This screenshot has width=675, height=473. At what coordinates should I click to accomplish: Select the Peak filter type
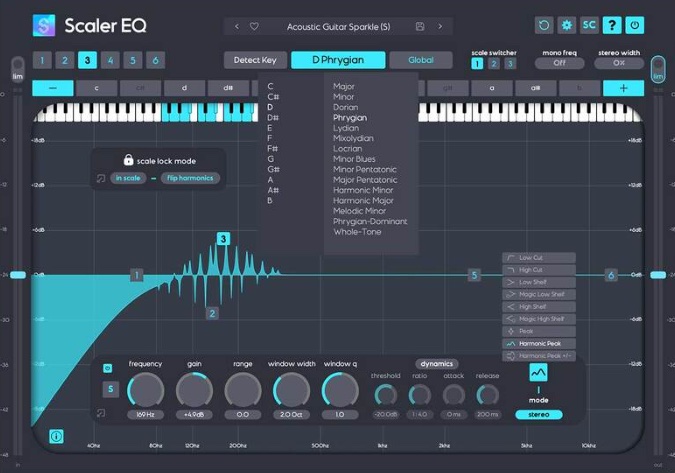click(x=539, y=331)
